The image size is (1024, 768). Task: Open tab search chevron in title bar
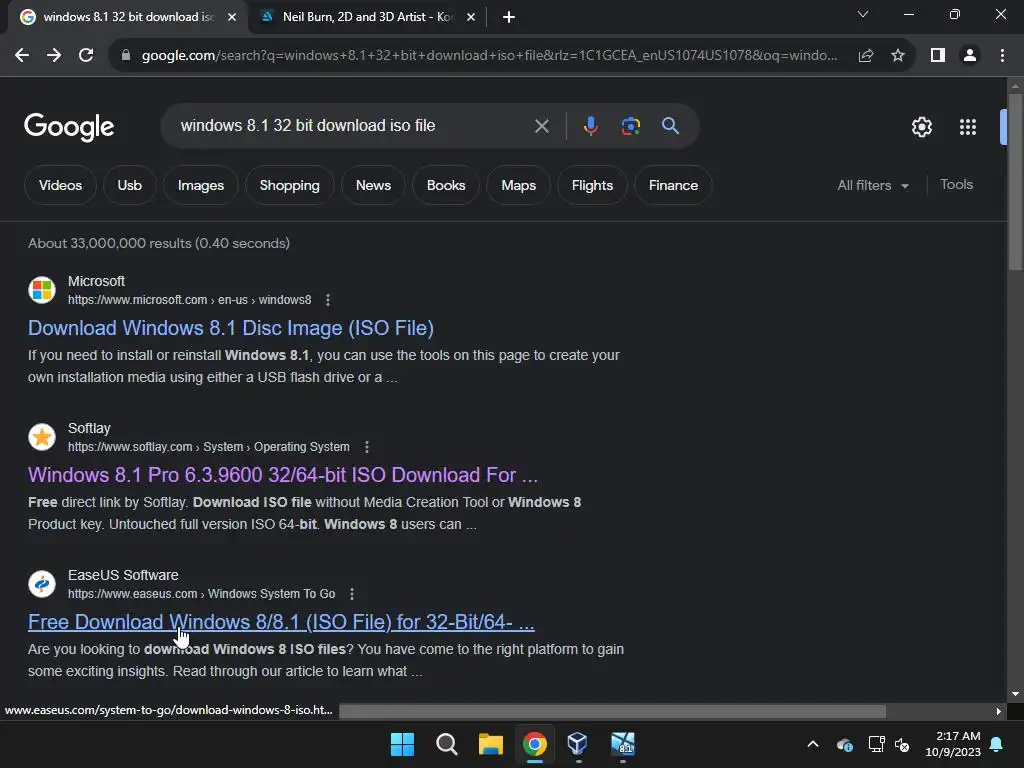pos(863,14)
